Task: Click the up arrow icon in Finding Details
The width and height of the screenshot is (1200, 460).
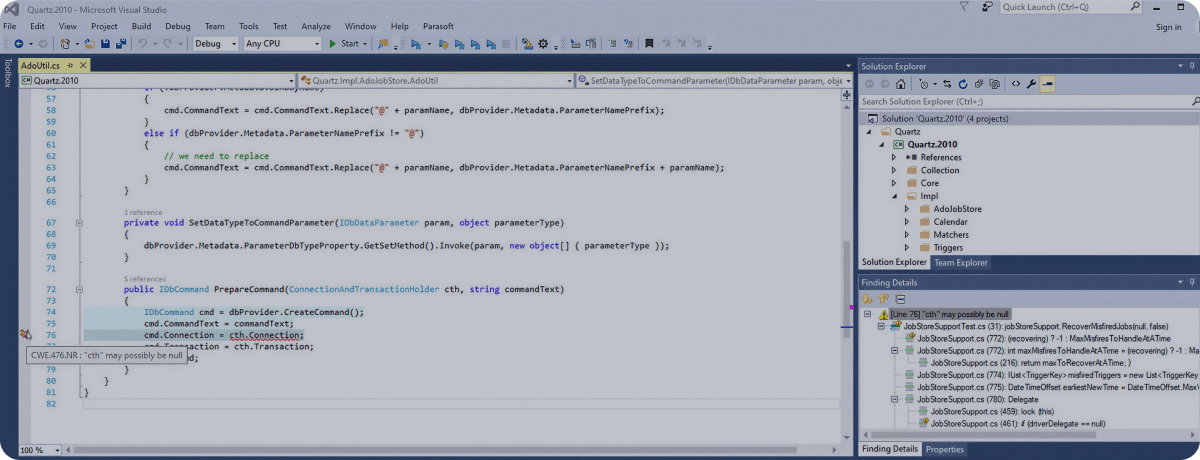Action: [x=884, y=299]
